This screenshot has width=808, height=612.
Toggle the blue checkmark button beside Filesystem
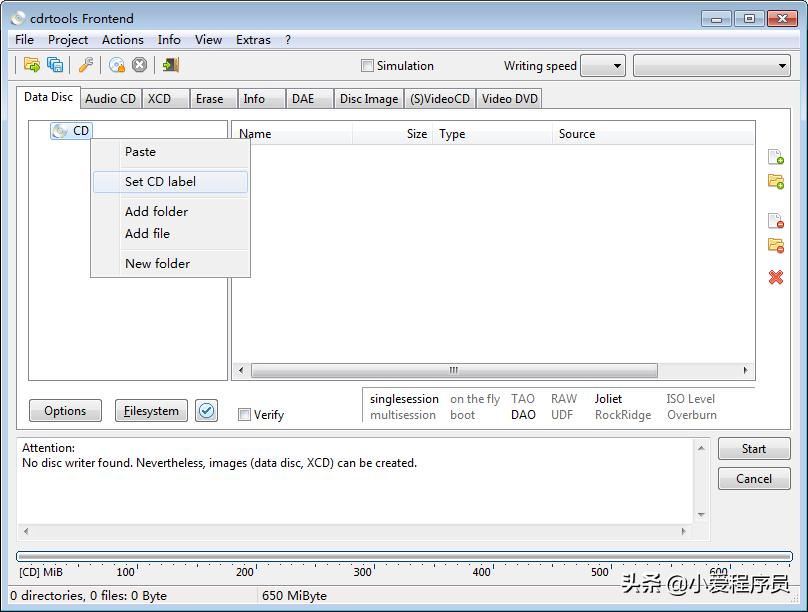click(207, 410)
